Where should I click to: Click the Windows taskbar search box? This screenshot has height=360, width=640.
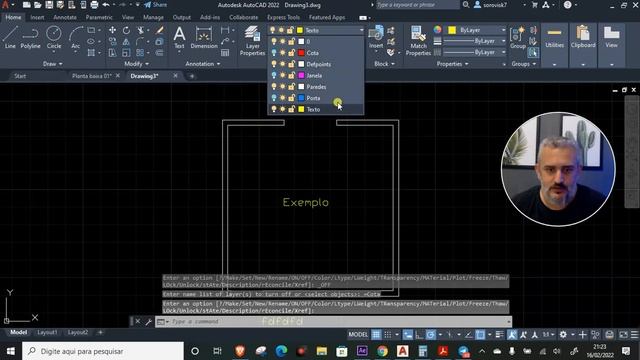tap(103, 351)
